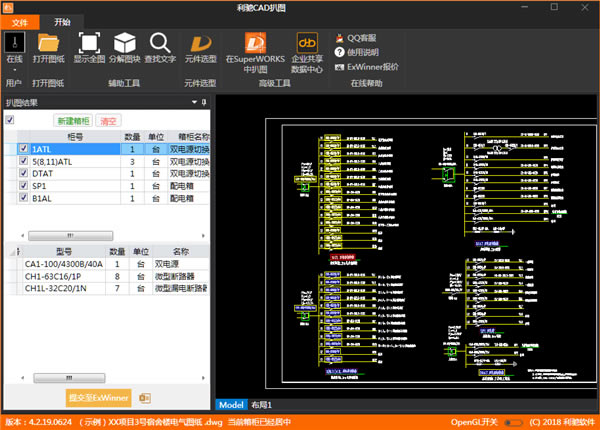This screenshot has width=600, height=430.
Task: Click 在SuperWORKS中扒图 icon
Action: coord(255,44)
